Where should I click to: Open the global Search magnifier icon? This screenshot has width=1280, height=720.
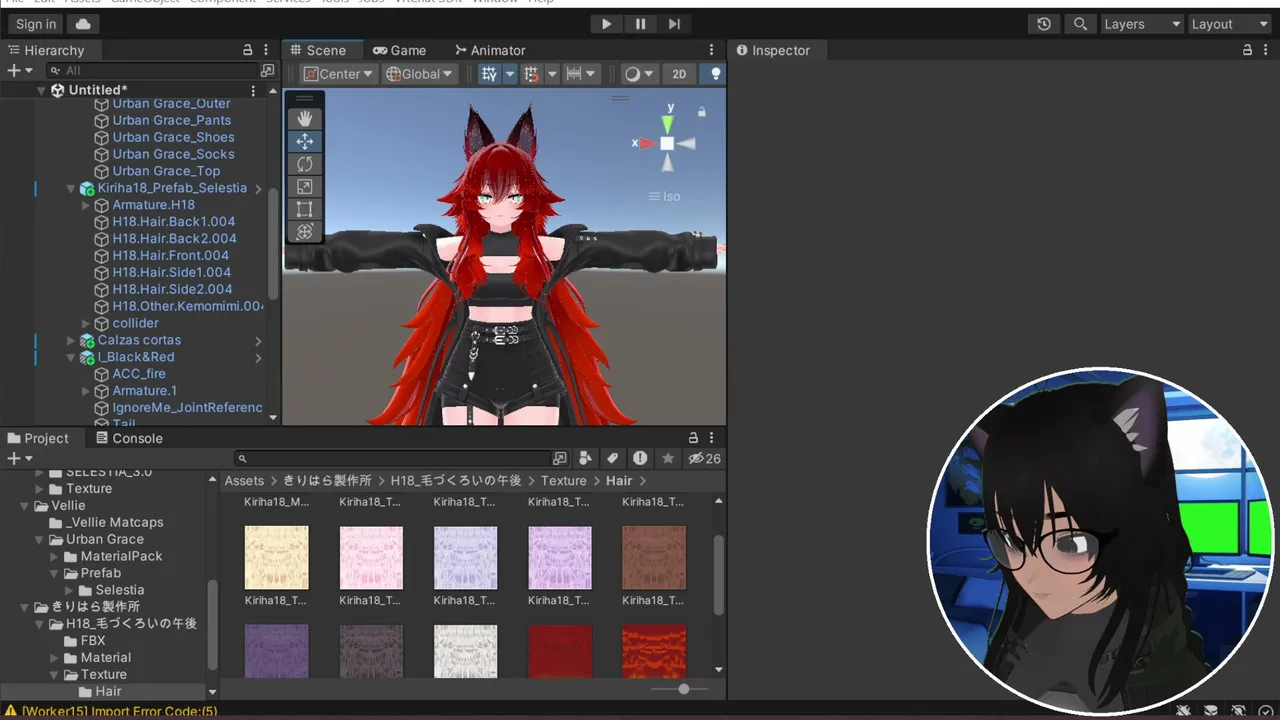point(1080,24)
